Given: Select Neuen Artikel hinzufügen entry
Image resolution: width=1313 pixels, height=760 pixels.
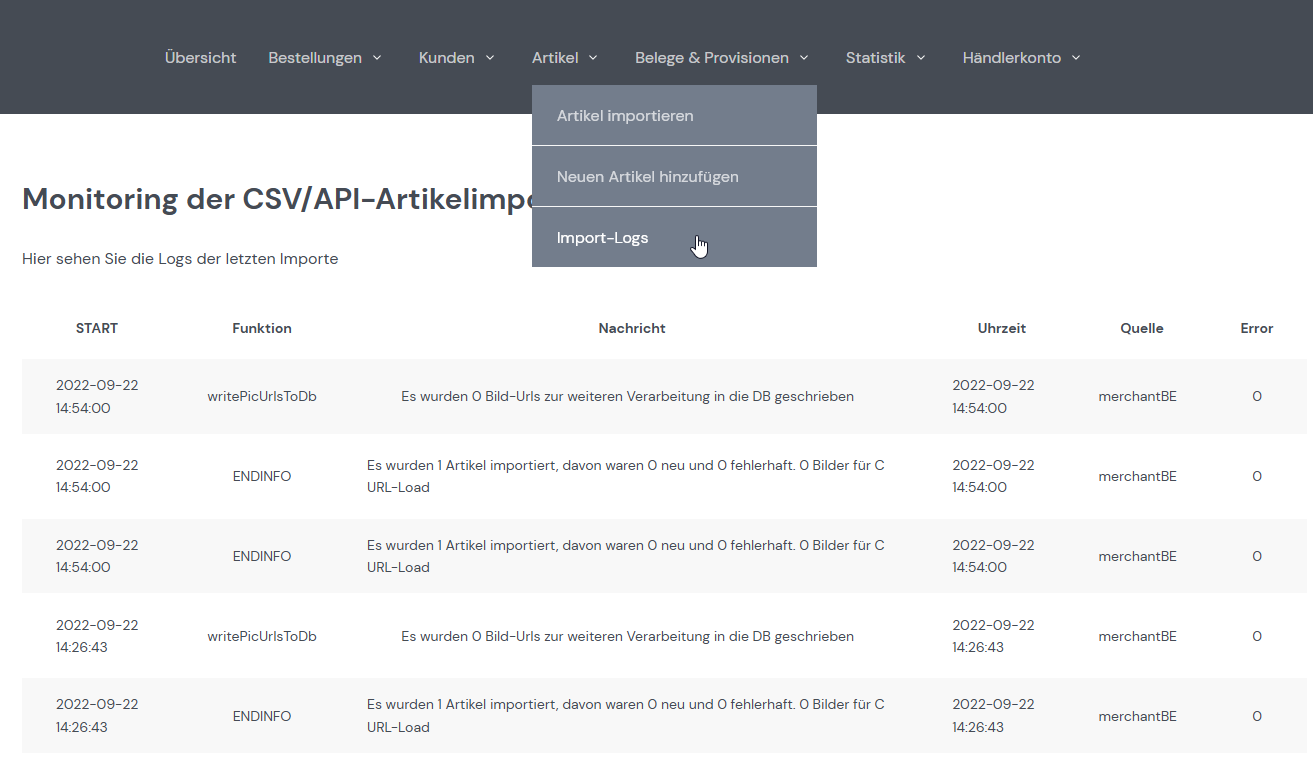Looking at the screenshot, I should click(x=674, y=177).
